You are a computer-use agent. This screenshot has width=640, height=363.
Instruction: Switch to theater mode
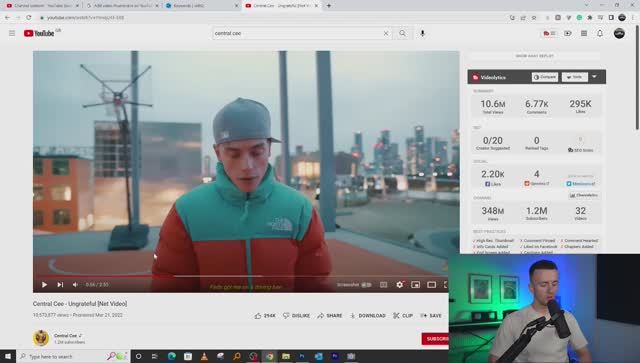click(x=431, y=285)
